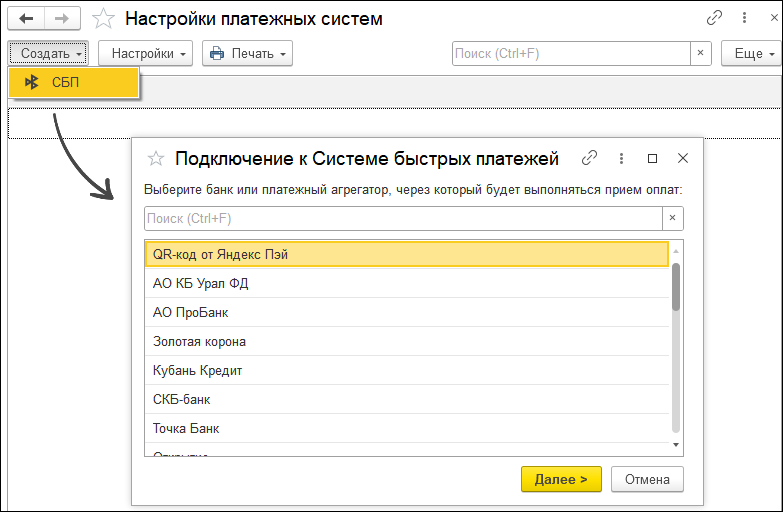Copy link icon in main window header
This screenshot has height=512, width=783.
pos(714,18)
